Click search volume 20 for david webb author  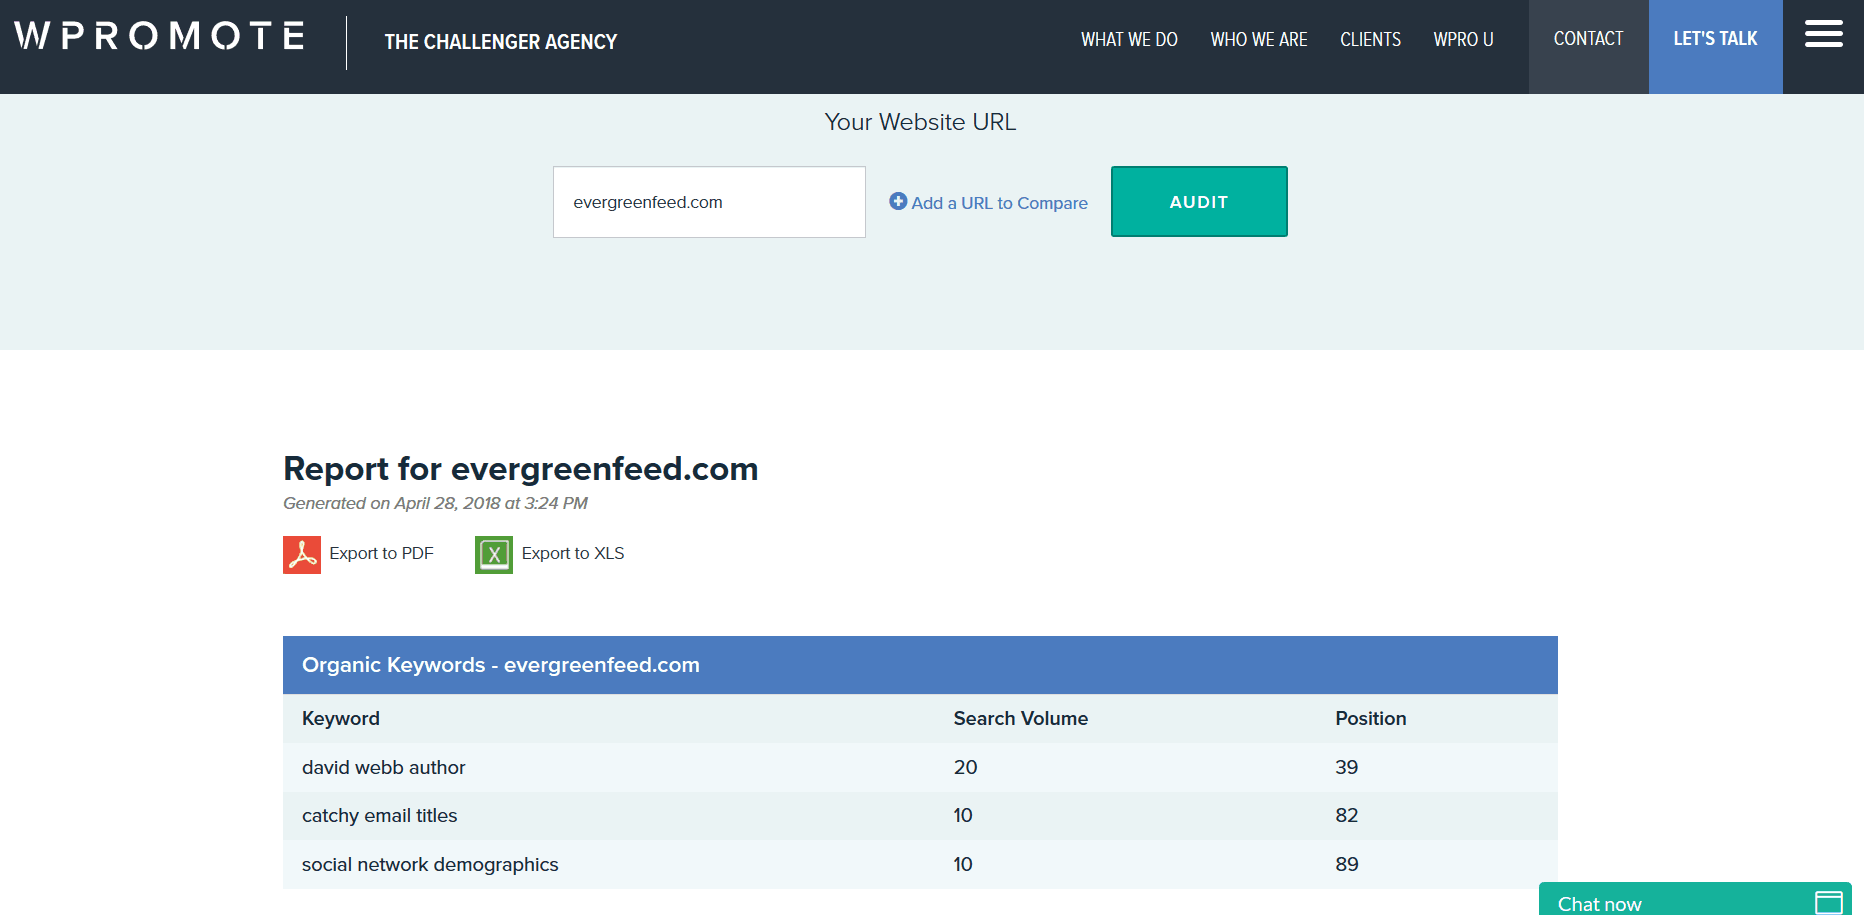pos(965,767)
